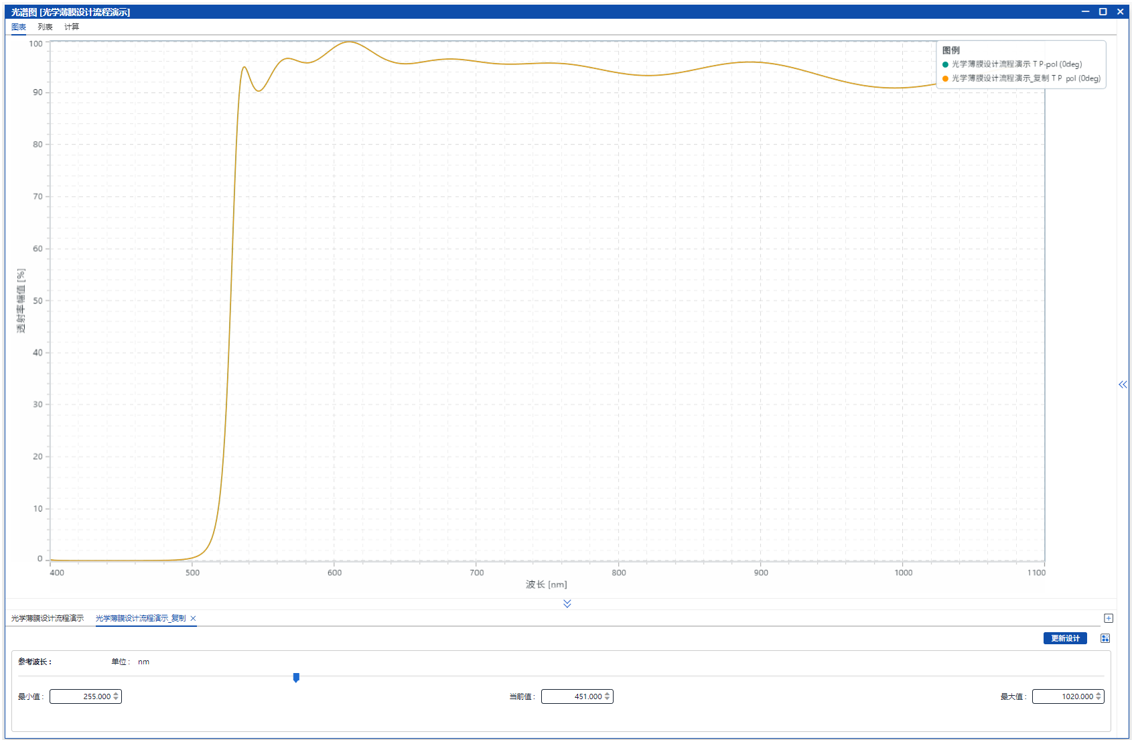Click the 当前值 input field
Viewport: 1133px width, 744px height.
(x=572, y=697)
